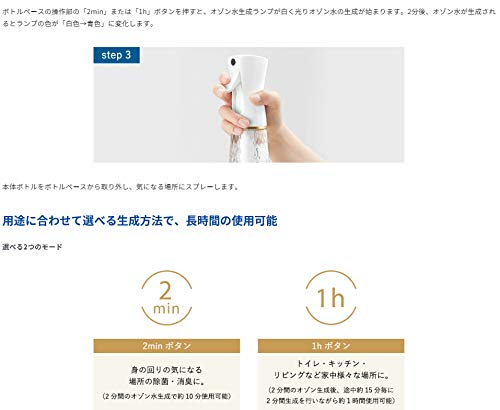
Task: Click the 2分間のオゾン水生成で約10分使用可能 note
Action: click(x=166, y=396)
